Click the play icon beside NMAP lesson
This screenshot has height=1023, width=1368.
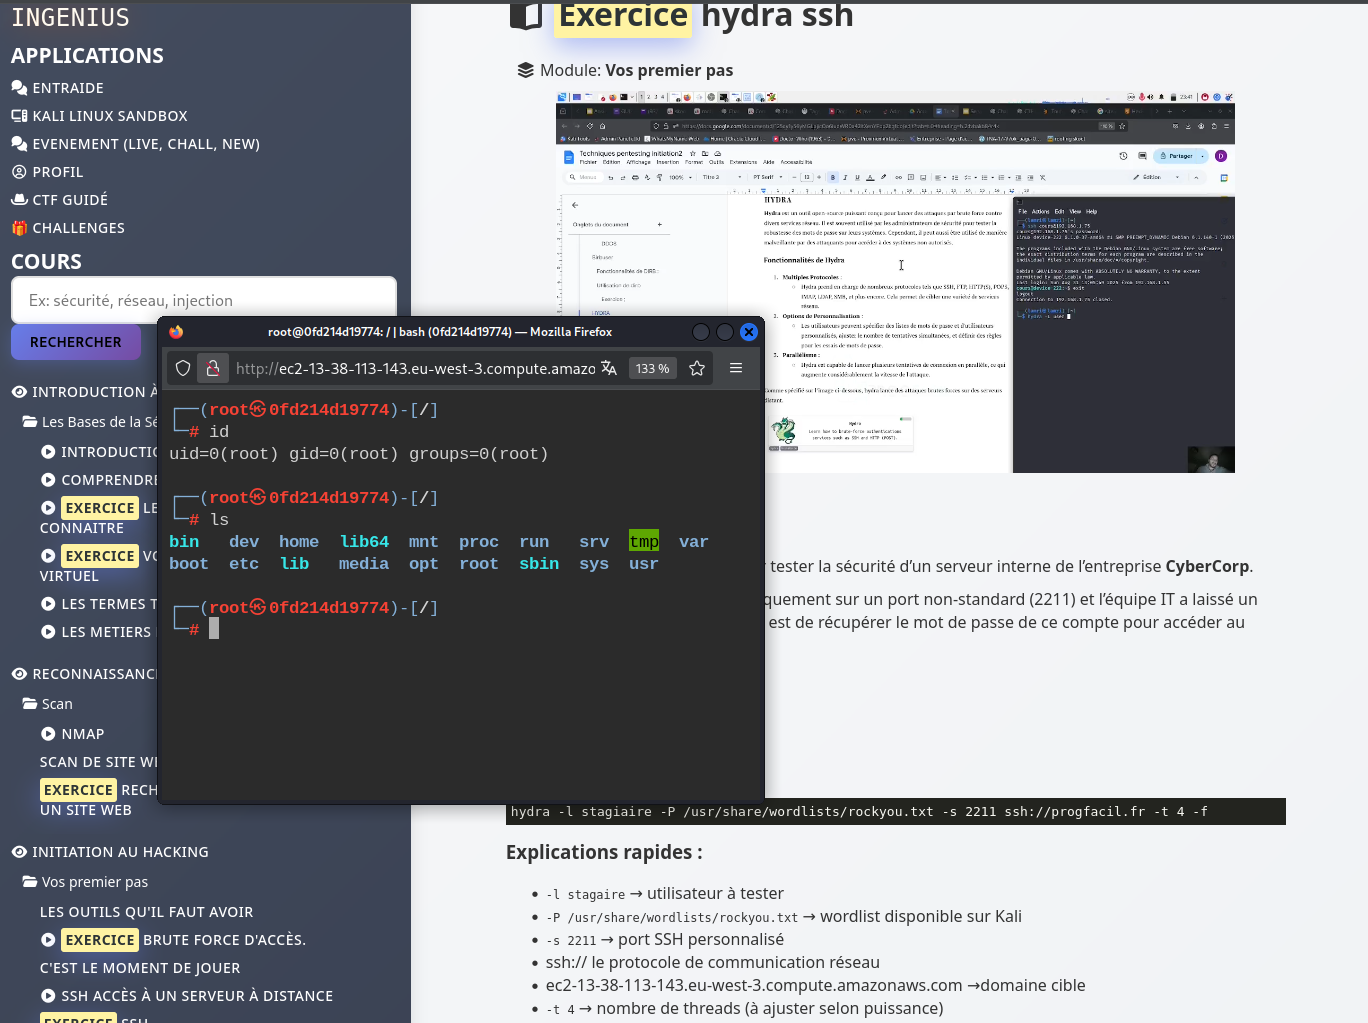tap(48, 734)
